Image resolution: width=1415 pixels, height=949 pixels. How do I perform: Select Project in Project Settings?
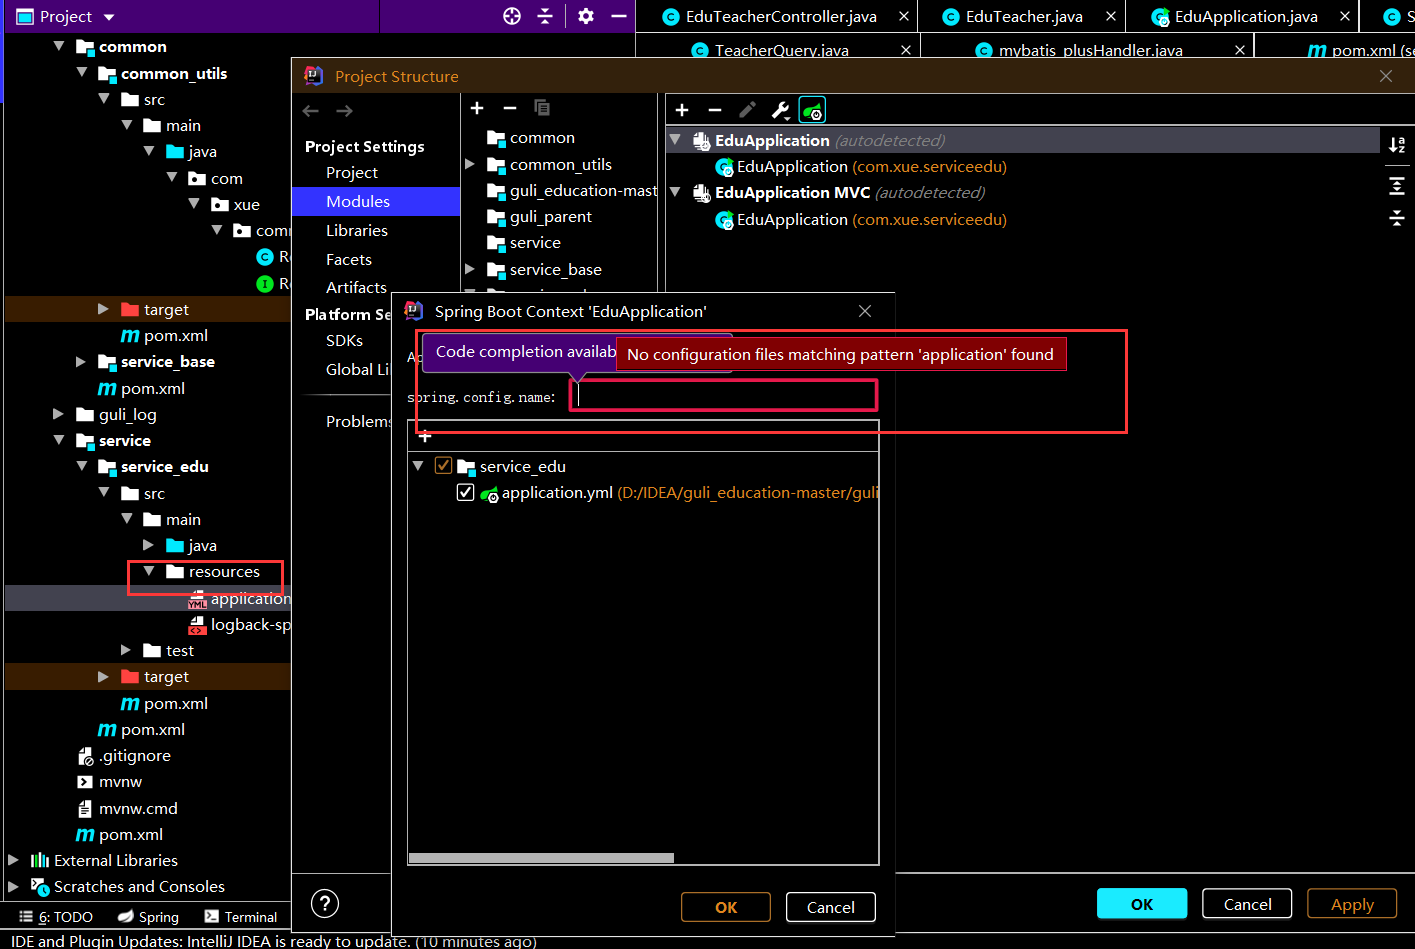pos(352,172)
